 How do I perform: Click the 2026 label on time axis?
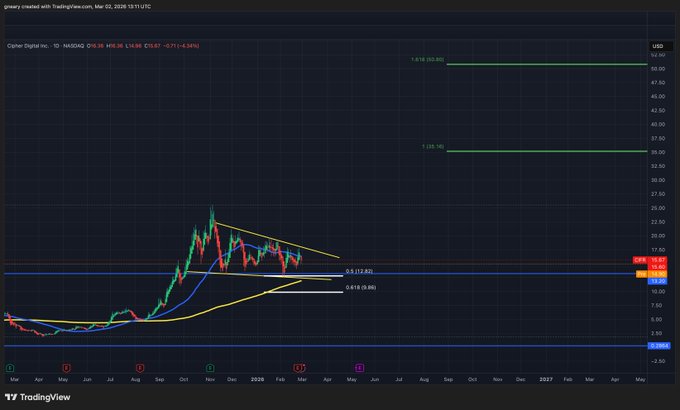257,379
